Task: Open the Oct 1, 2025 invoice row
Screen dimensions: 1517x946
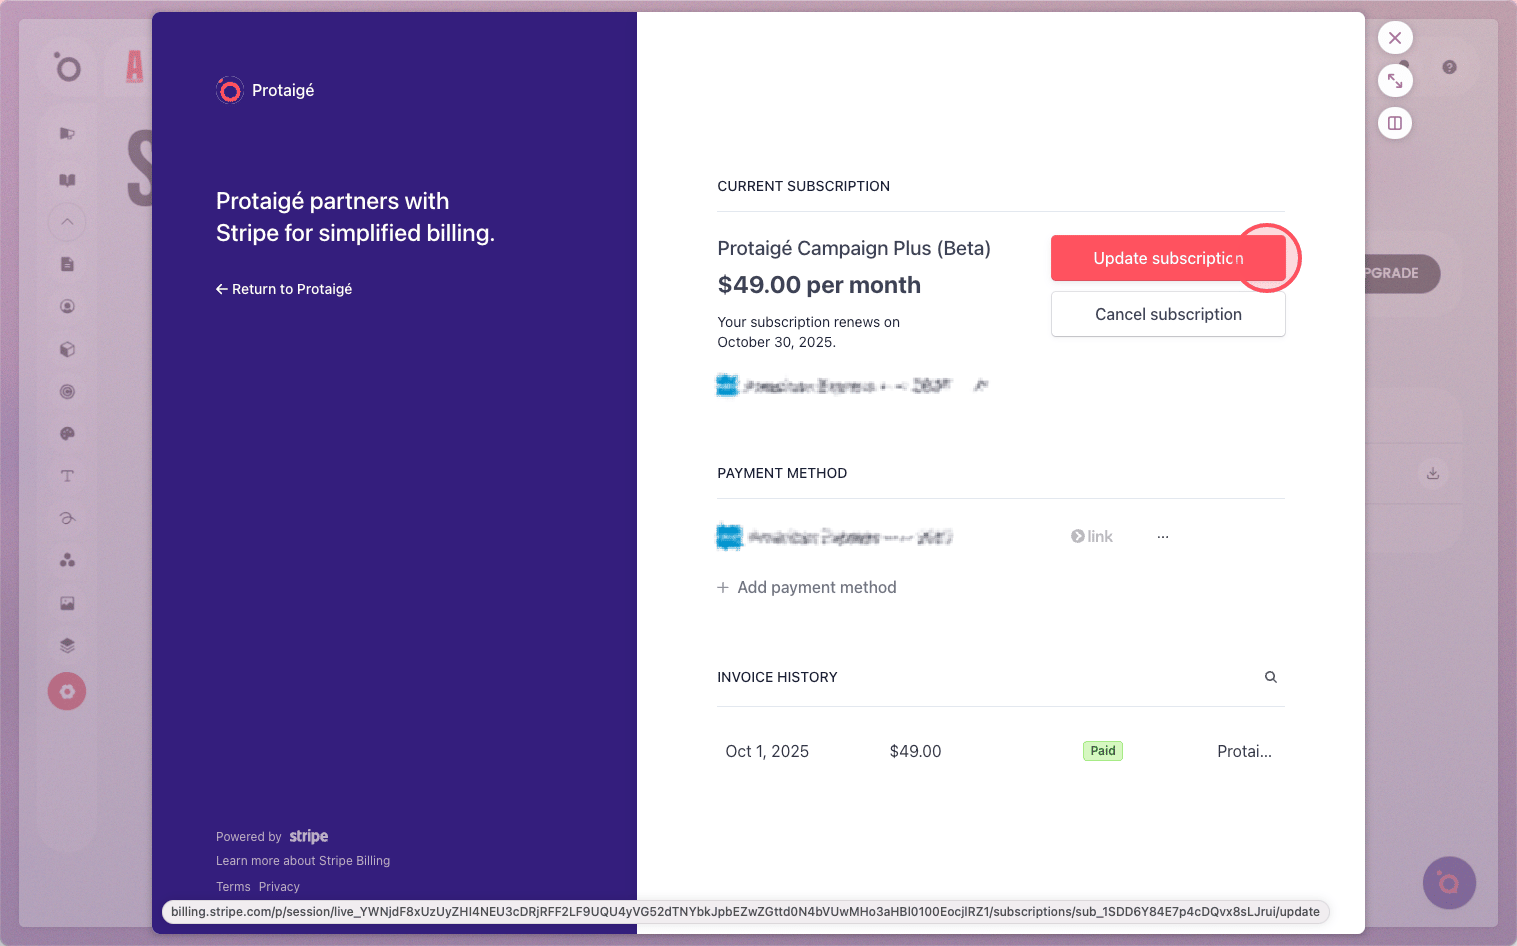Action: [767, 751]
